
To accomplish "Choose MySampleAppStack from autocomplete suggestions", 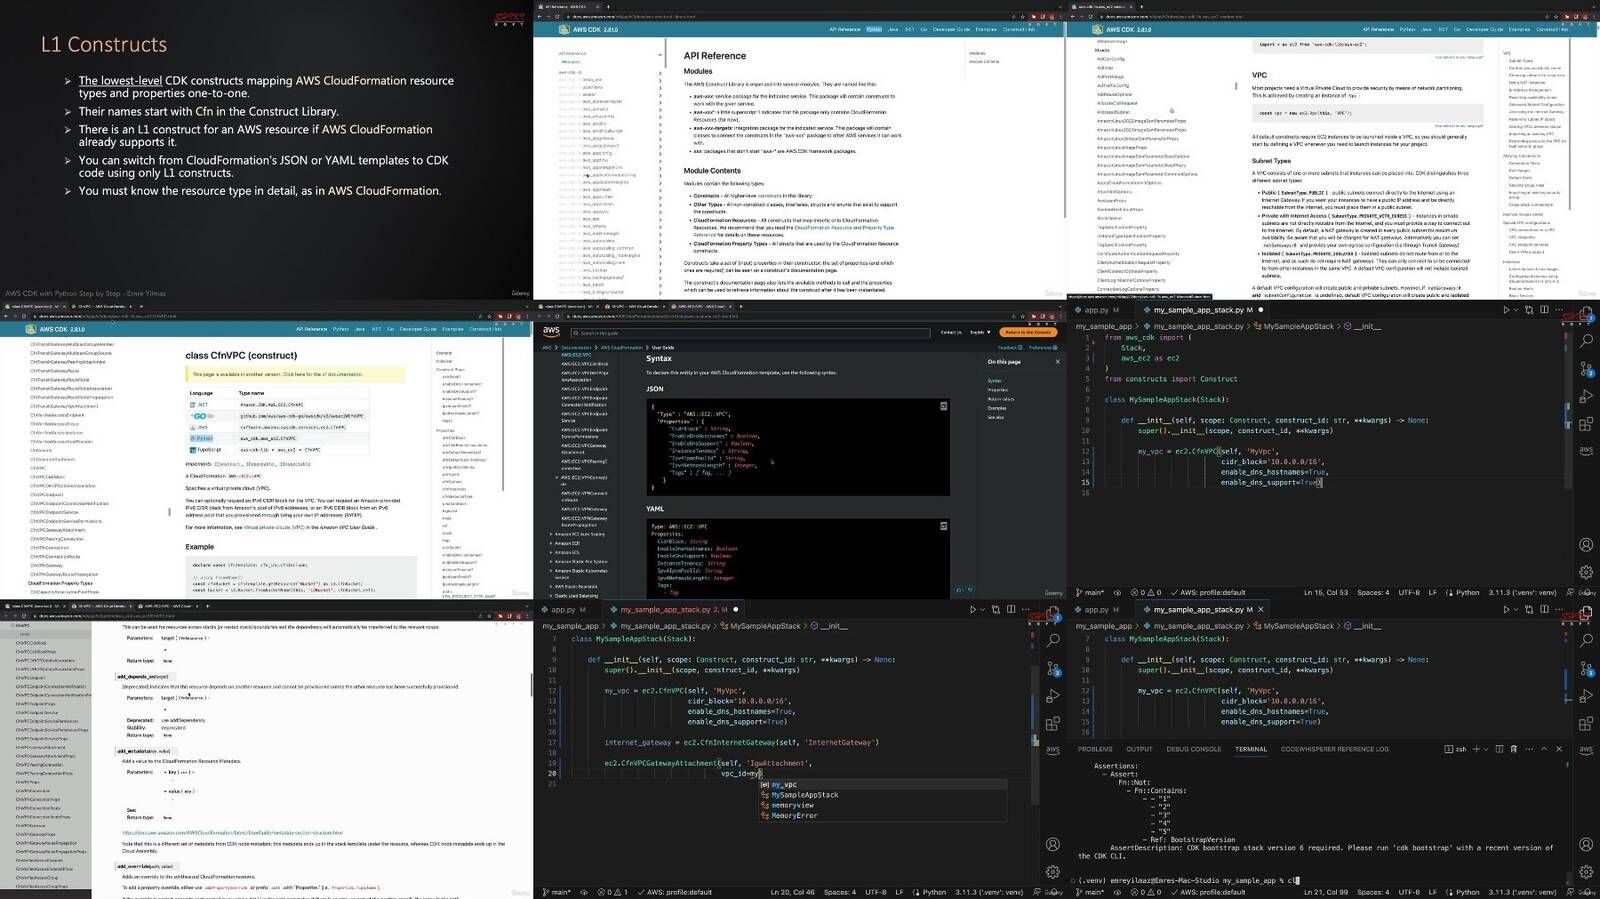I will [x=804, y=795].
